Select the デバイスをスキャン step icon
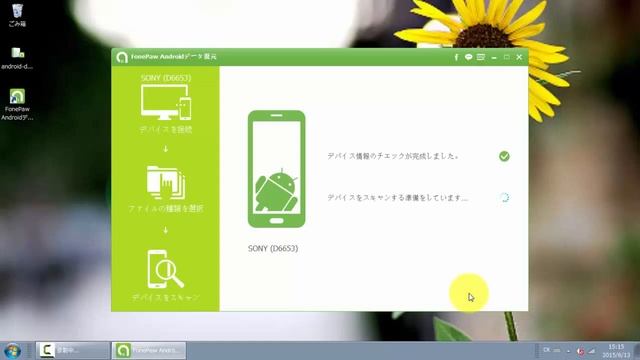Viewport: 640px width, 360px height. tap(165, 269)
